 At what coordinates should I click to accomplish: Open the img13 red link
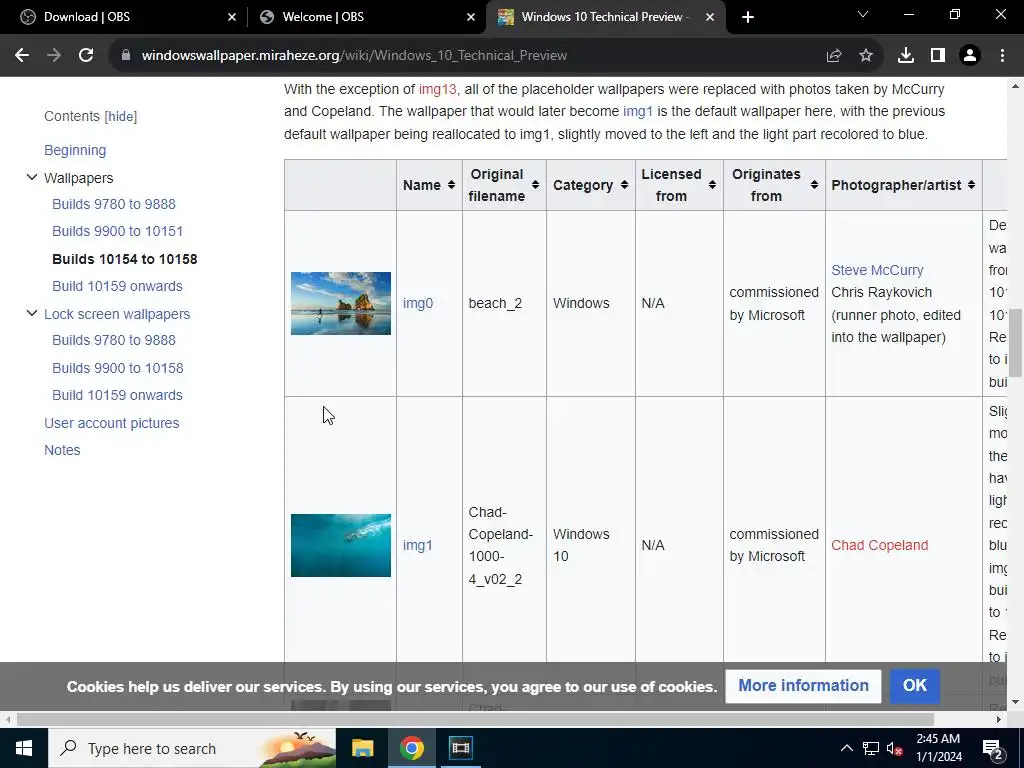438,89
